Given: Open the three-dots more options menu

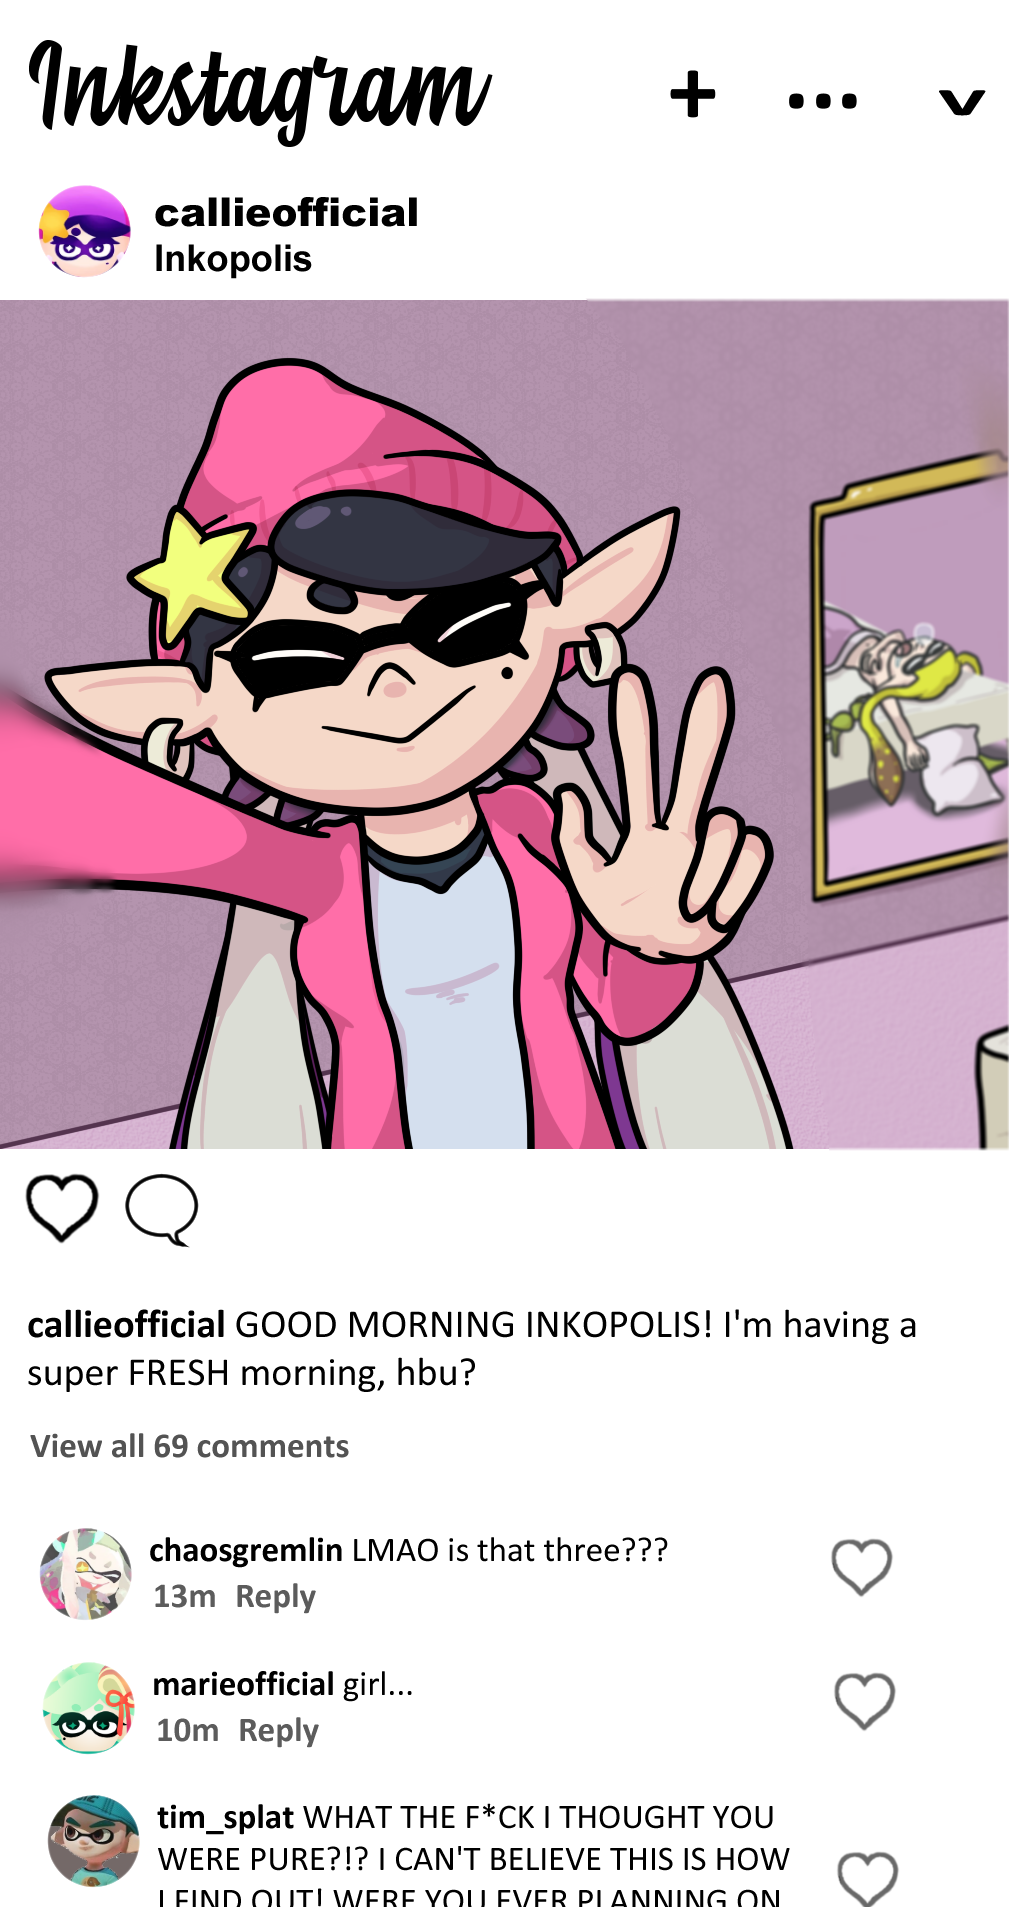Looking at the screenshot, I should pyautogui.click(x=823, y=100).
